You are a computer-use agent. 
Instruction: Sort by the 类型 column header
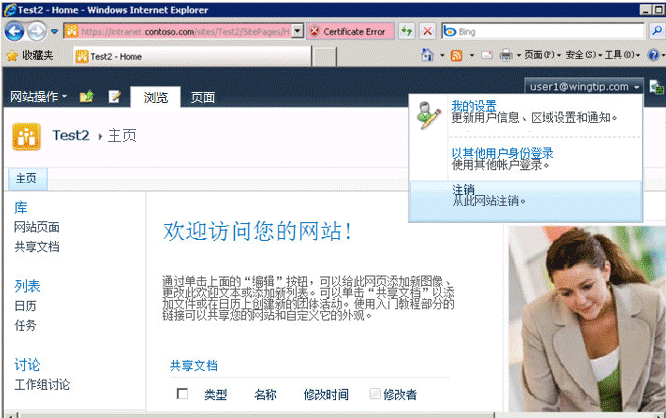[x=215, y=395]
